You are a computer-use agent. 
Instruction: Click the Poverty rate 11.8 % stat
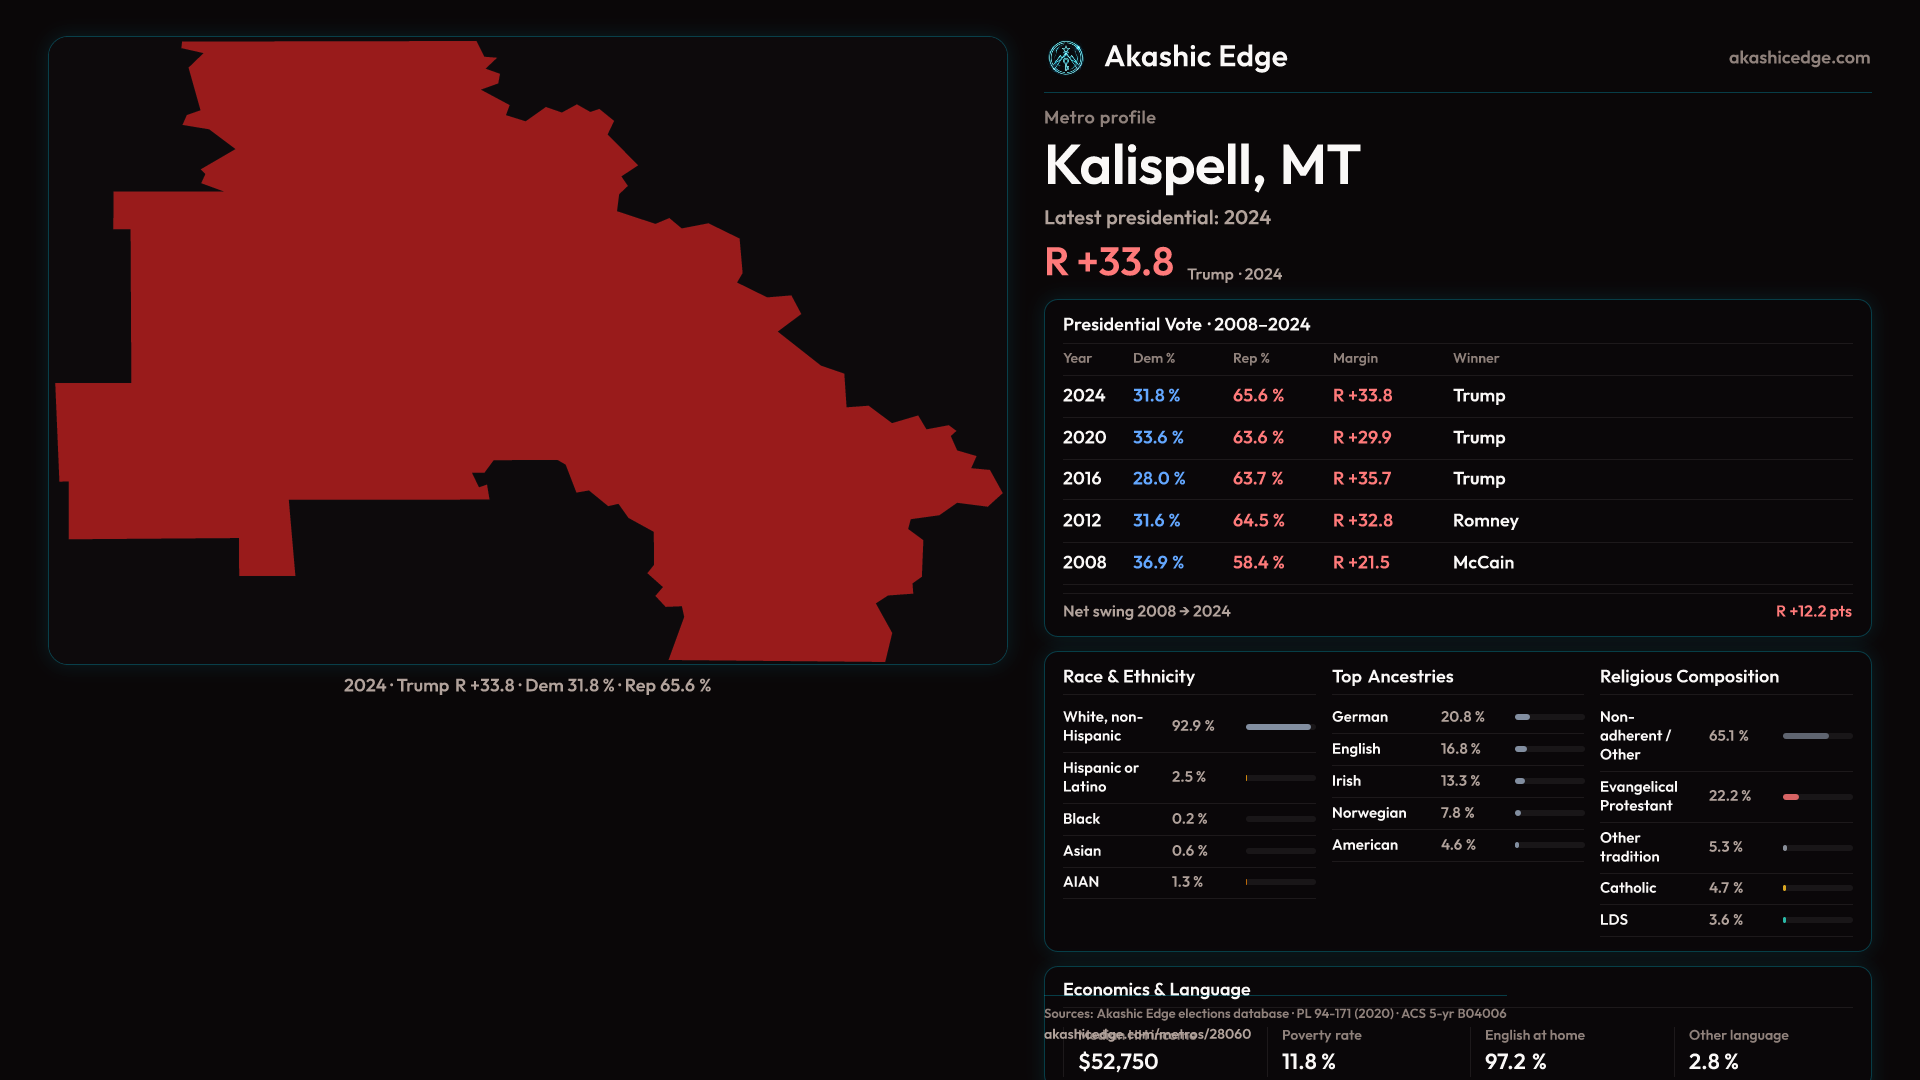click(1308, 1061)
